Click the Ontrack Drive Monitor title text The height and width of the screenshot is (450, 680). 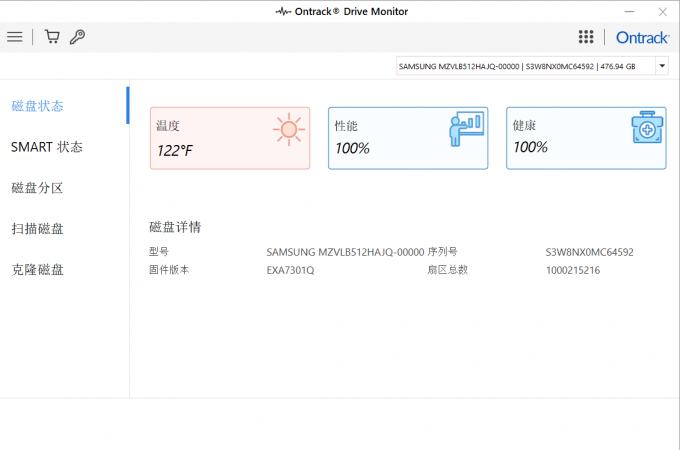point(351,12)
